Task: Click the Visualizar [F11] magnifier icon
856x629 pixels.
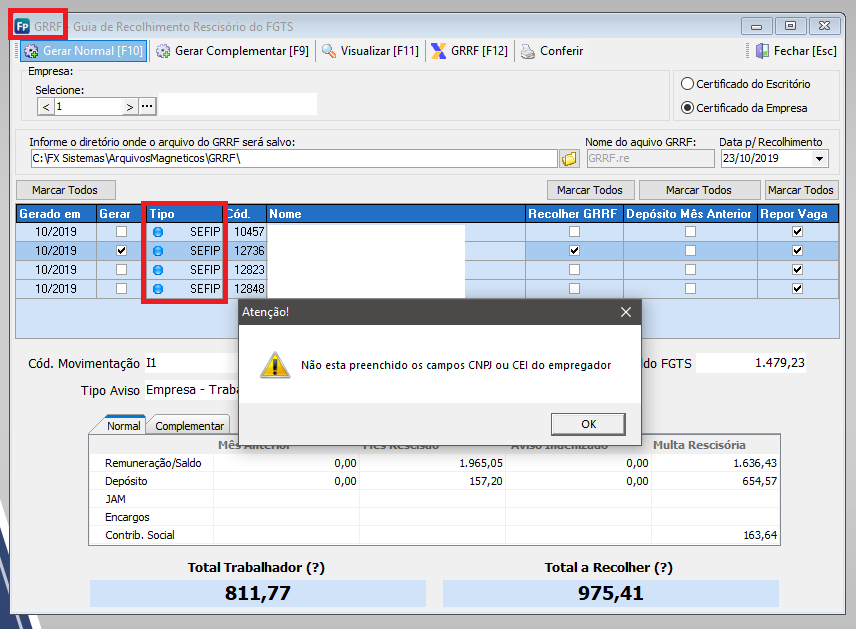Action: coord(329,51)
